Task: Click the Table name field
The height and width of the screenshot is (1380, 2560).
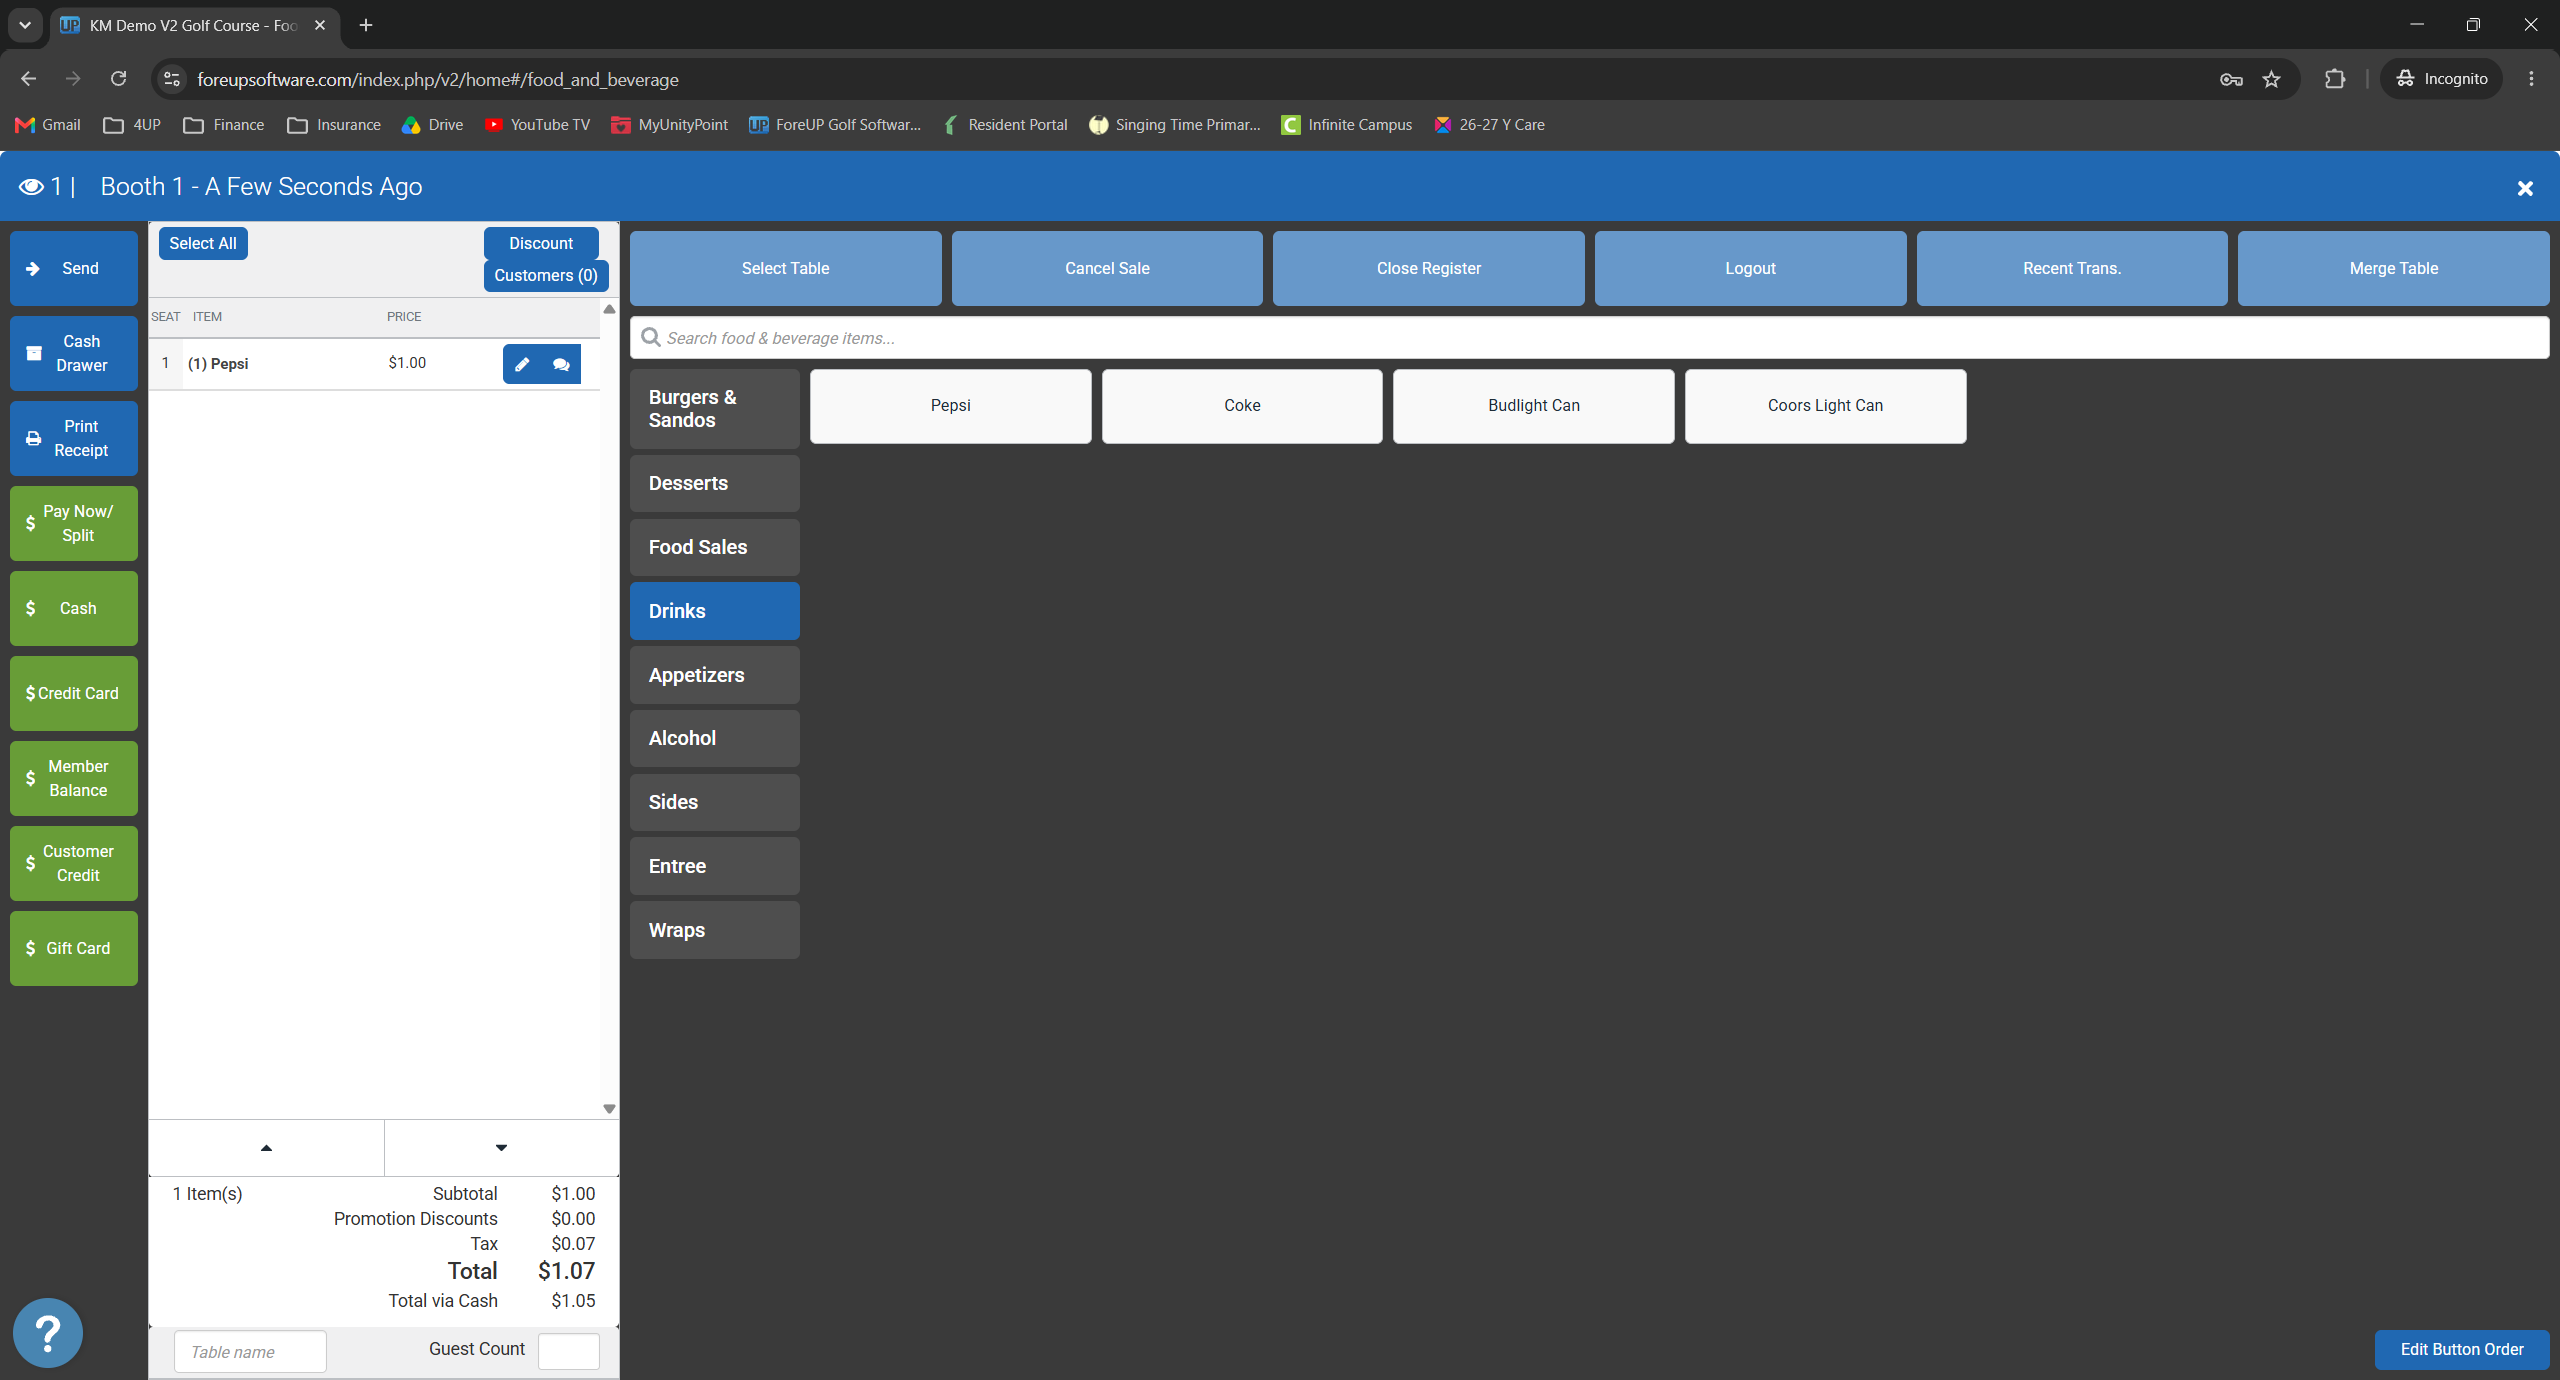Action: click(250, 1352)
